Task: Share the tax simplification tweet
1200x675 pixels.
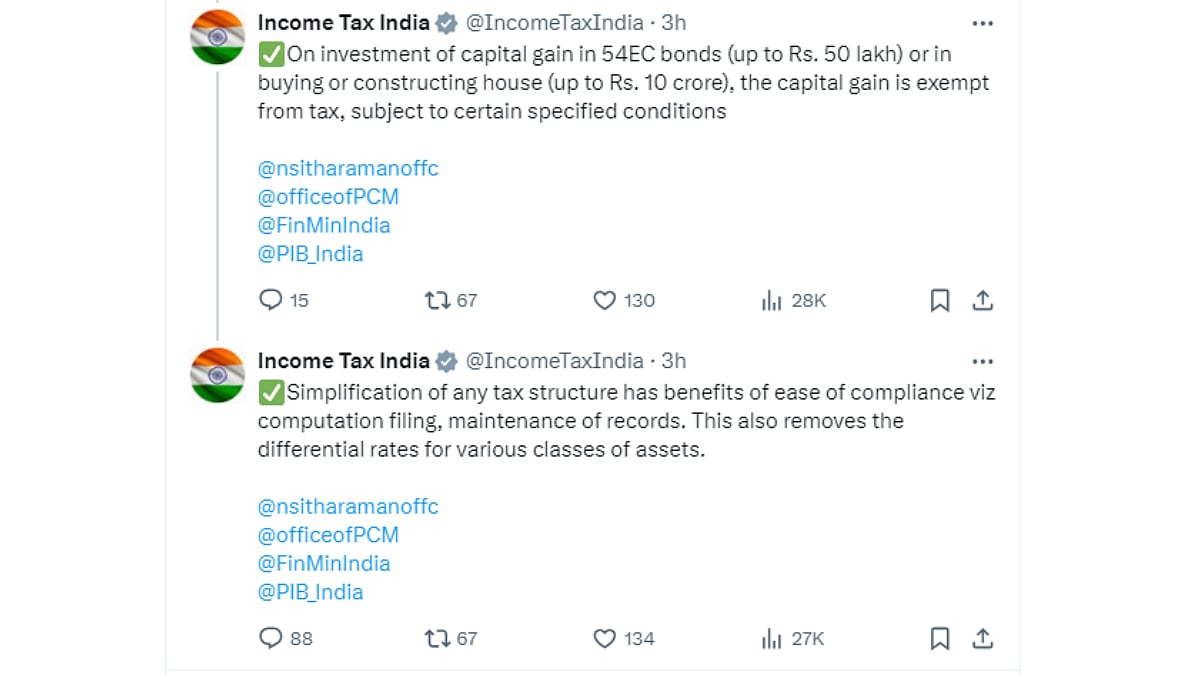Action: click(982, 638)
